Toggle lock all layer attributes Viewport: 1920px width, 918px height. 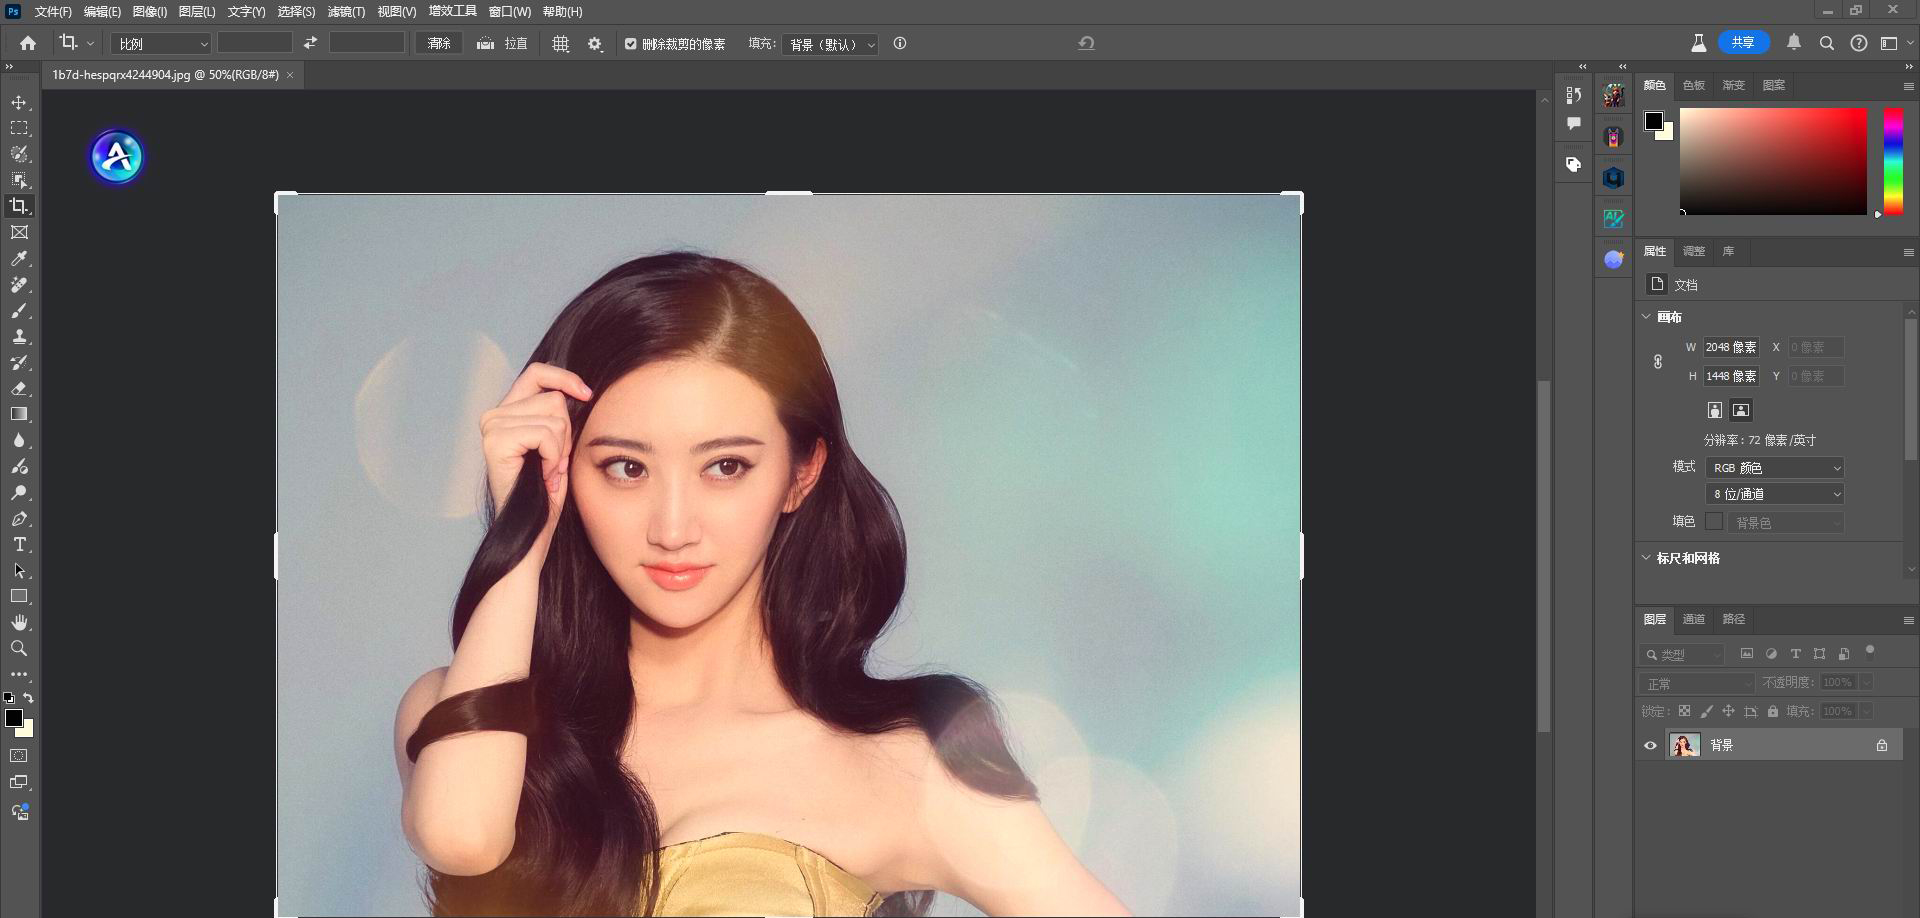(1773, 711)
